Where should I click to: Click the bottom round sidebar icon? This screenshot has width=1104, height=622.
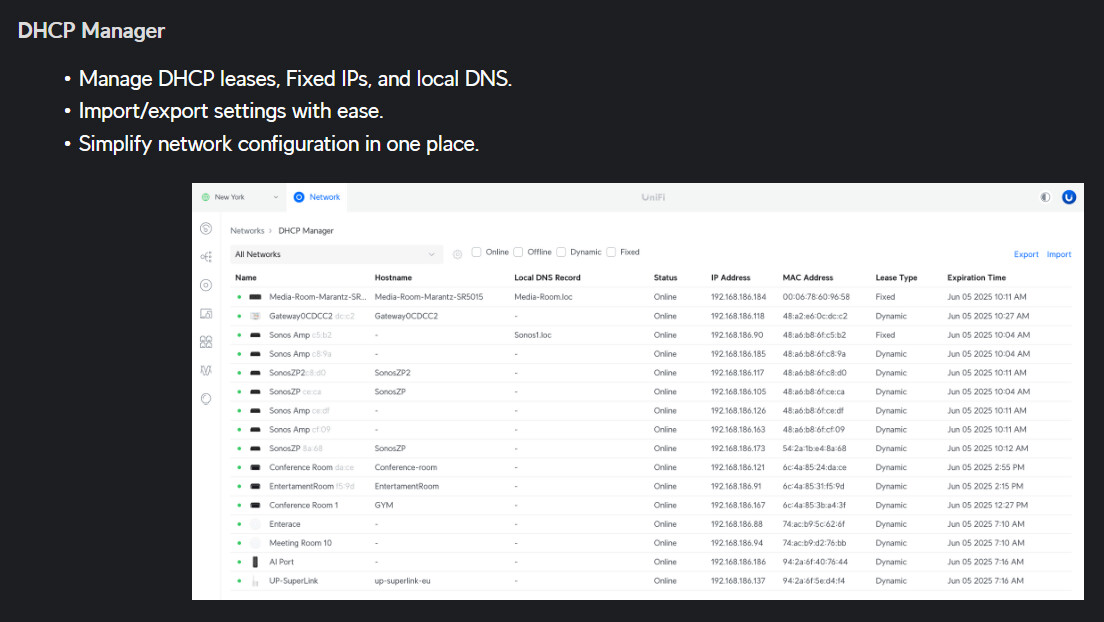click(x=206, y=399)
